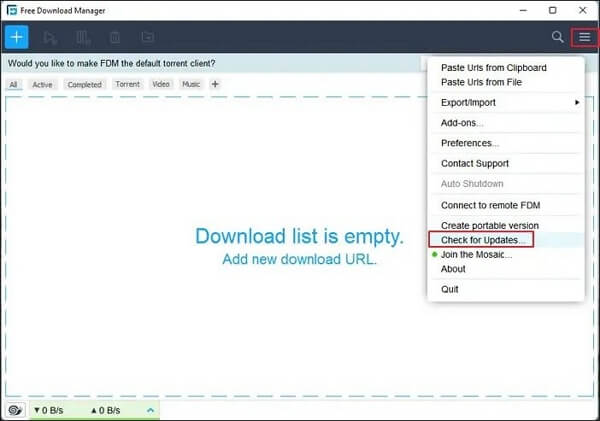
Task: Click the Free Download Manager app icon
Action: coord(12,10)
